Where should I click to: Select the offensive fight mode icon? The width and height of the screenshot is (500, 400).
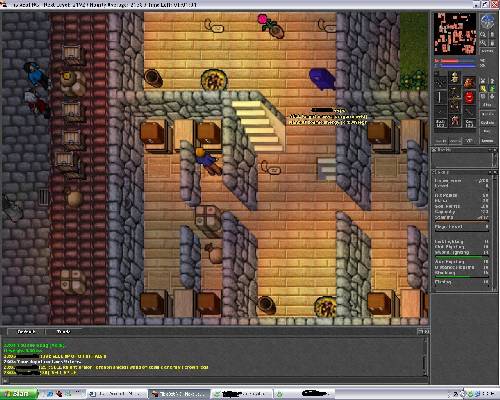click(x=483, y=81)
